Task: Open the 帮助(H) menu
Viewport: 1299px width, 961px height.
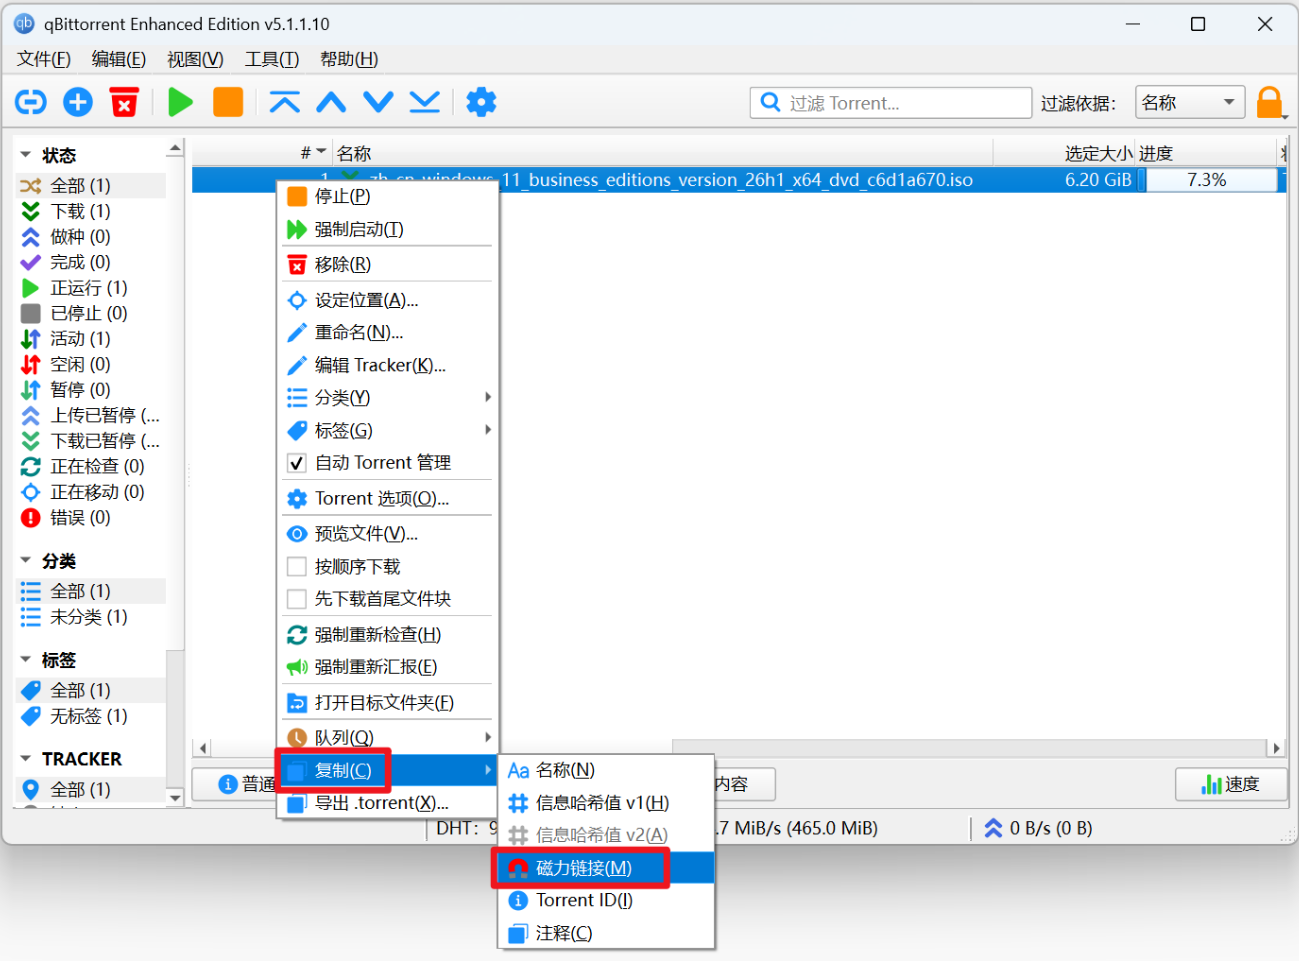Action: pyautogui.click(x=349, y=59)
